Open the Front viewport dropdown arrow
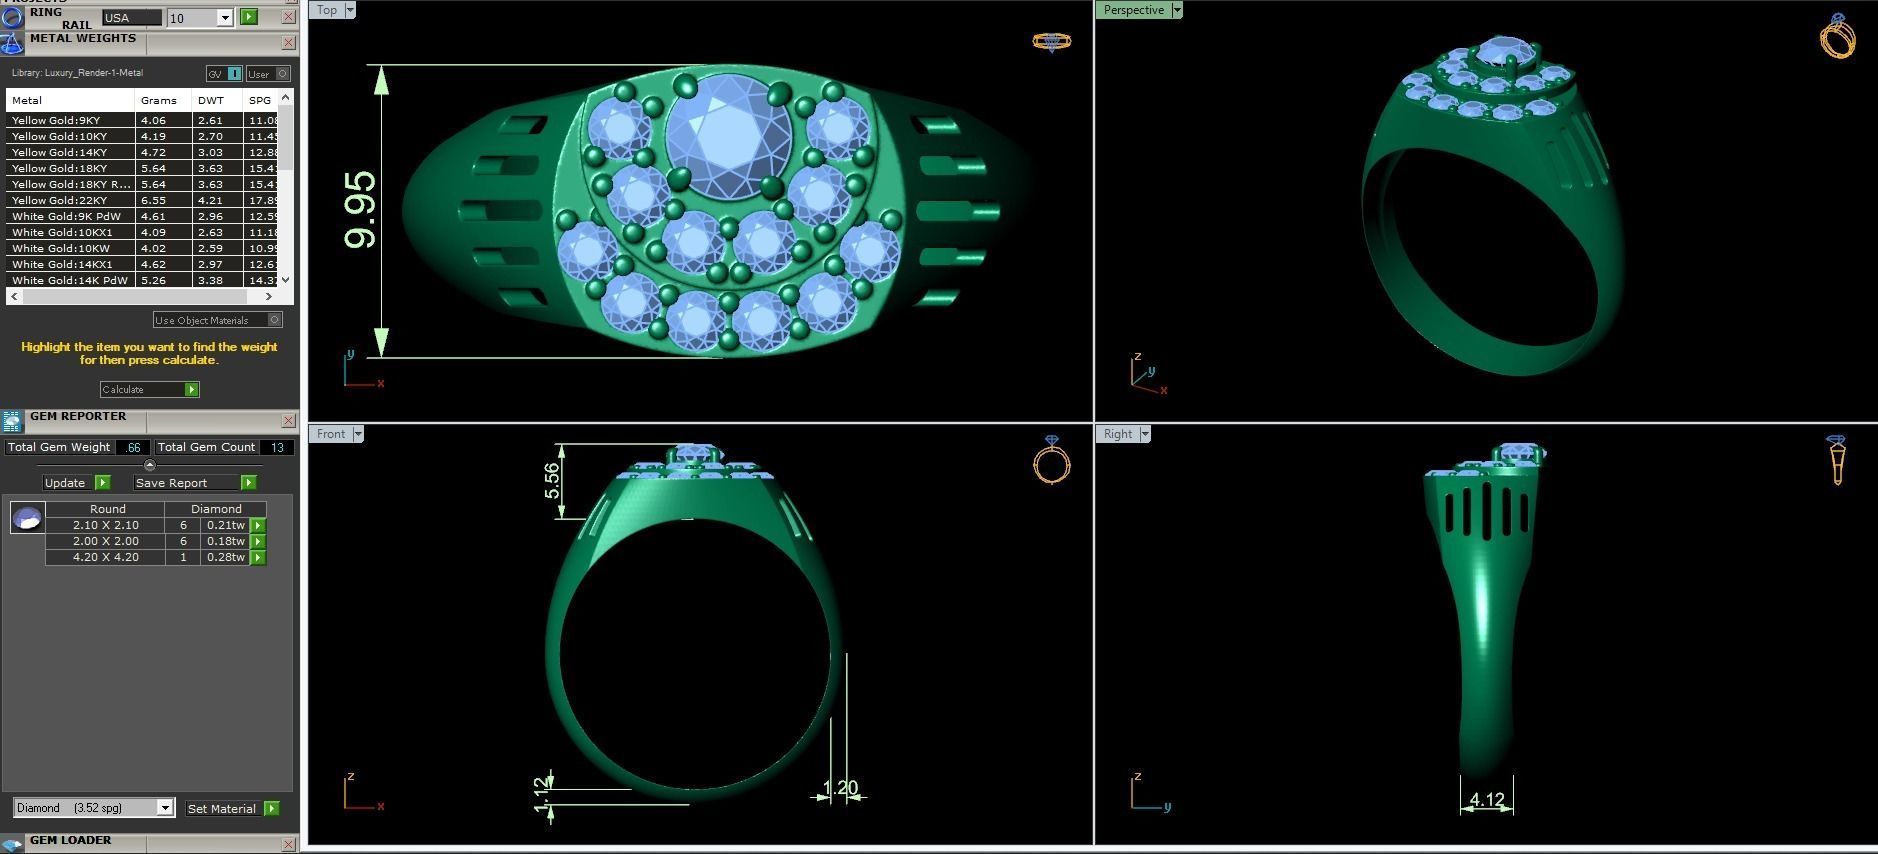The height and width of the screenshot is (854, 1878). tap(358, 433)
